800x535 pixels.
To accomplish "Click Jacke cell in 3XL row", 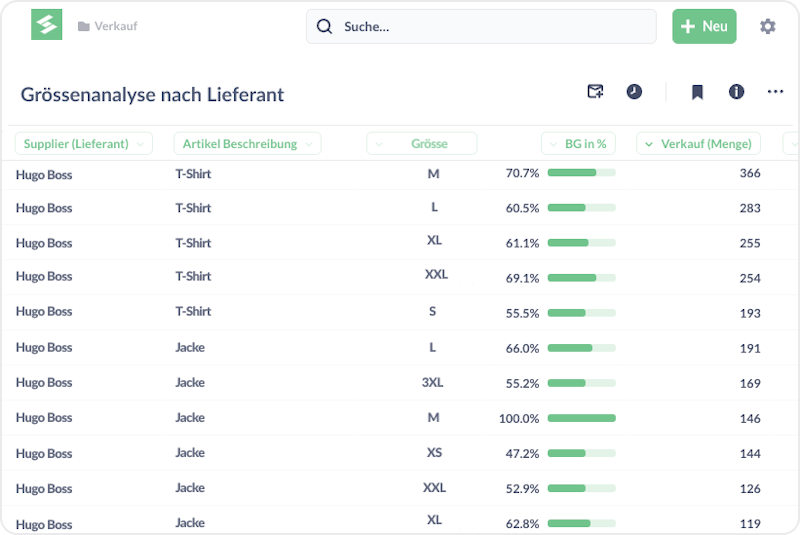I will (190, 383).
